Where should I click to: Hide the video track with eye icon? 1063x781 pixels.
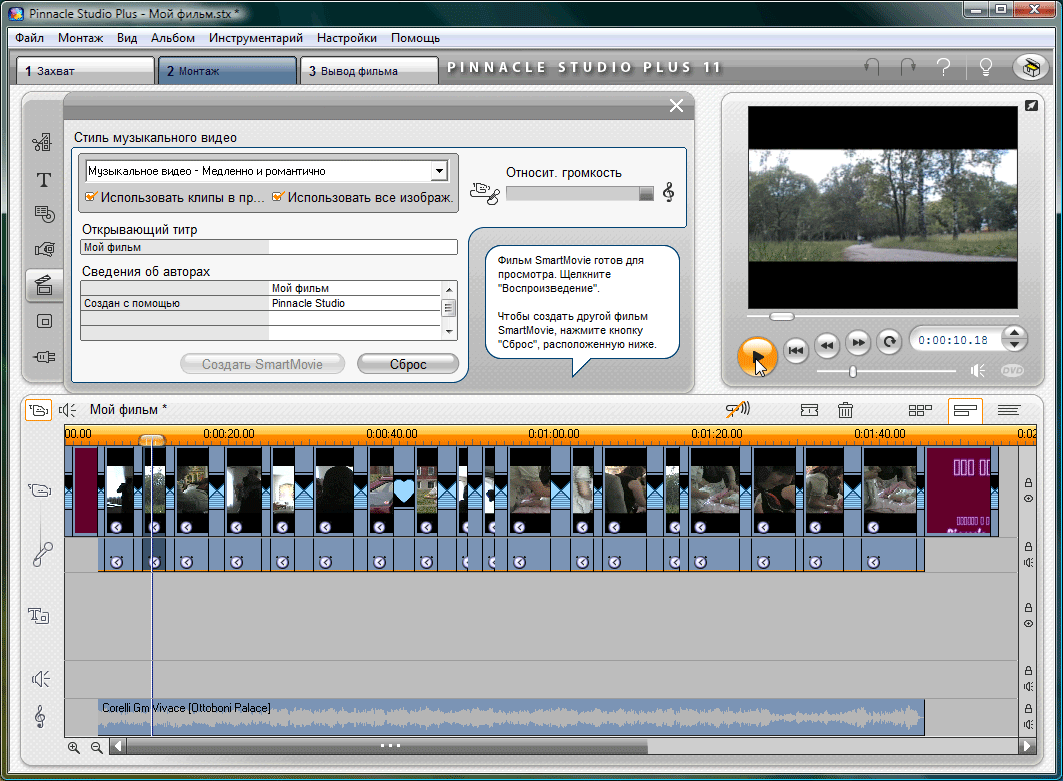coord(1028,498)
